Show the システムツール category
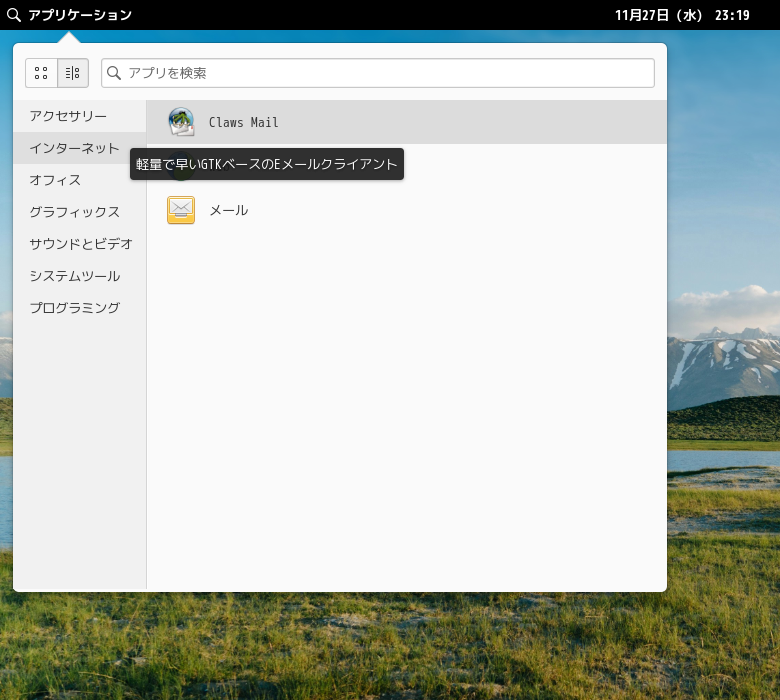Screen dimensions: 780x700 coord(74,276)
